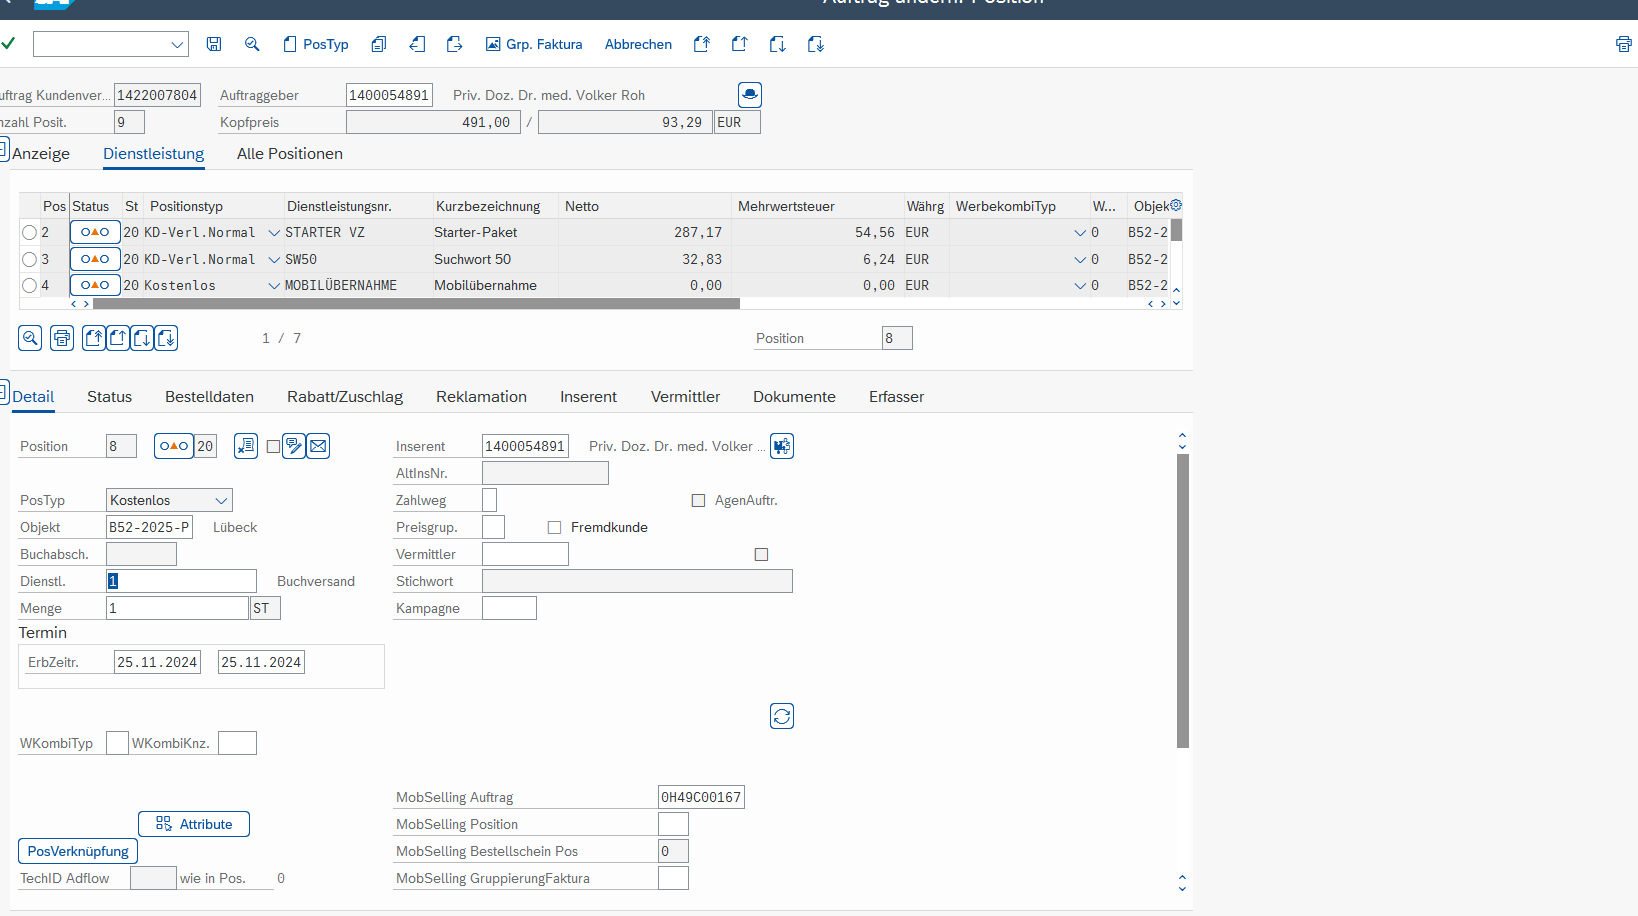Click the magnifier details icon below the table
Image resolution: width=1638 pixels, height=916 pixels.
click(x=30, y=338)
